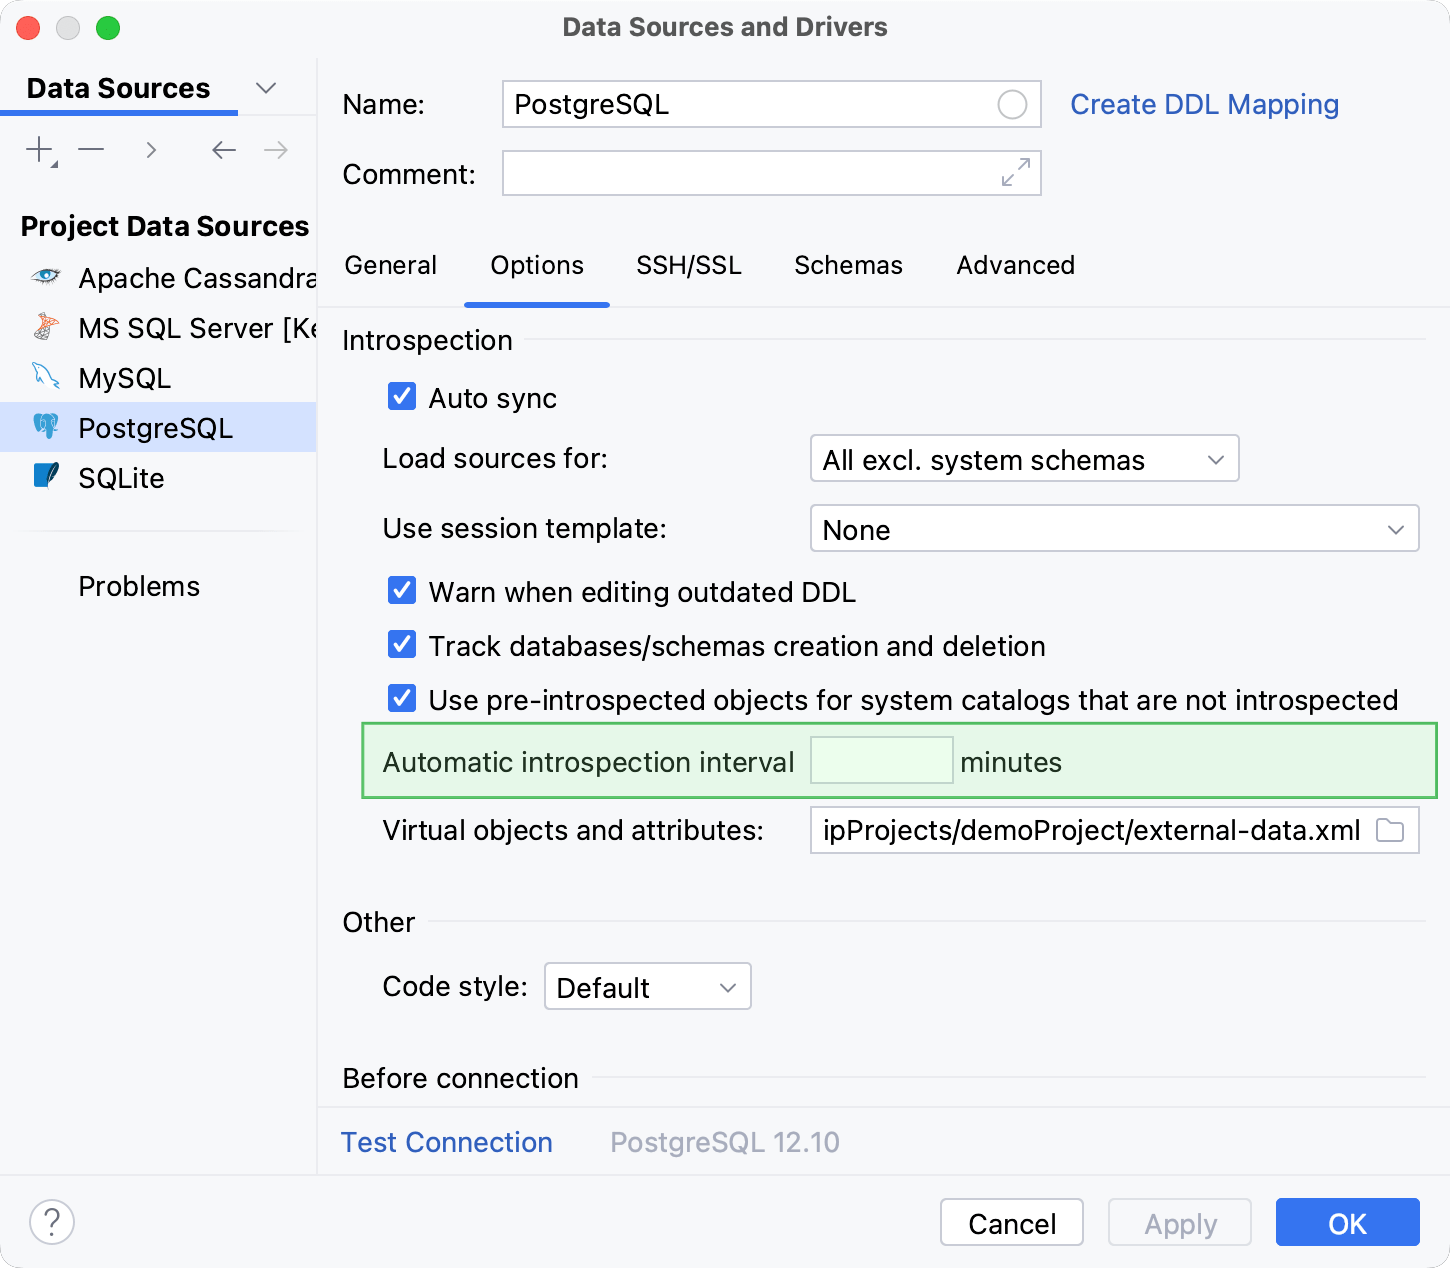Select the Options tab
1450x1268 pixels.
[x=537, y=265]
